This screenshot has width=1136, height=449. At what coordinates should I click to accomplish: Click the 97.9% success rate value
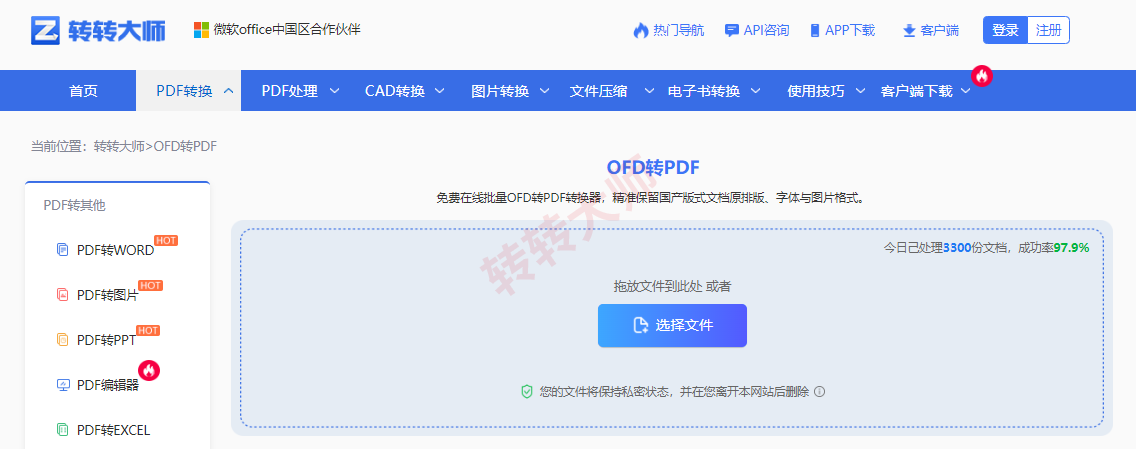[x=1072, y=247]
